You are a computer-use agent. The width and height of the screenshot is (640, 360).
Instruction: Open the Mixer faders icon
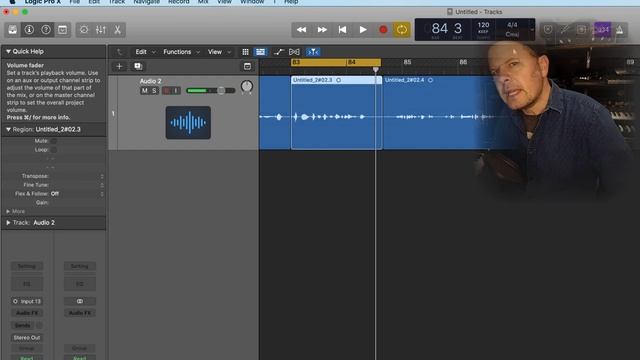click(101, 30)
